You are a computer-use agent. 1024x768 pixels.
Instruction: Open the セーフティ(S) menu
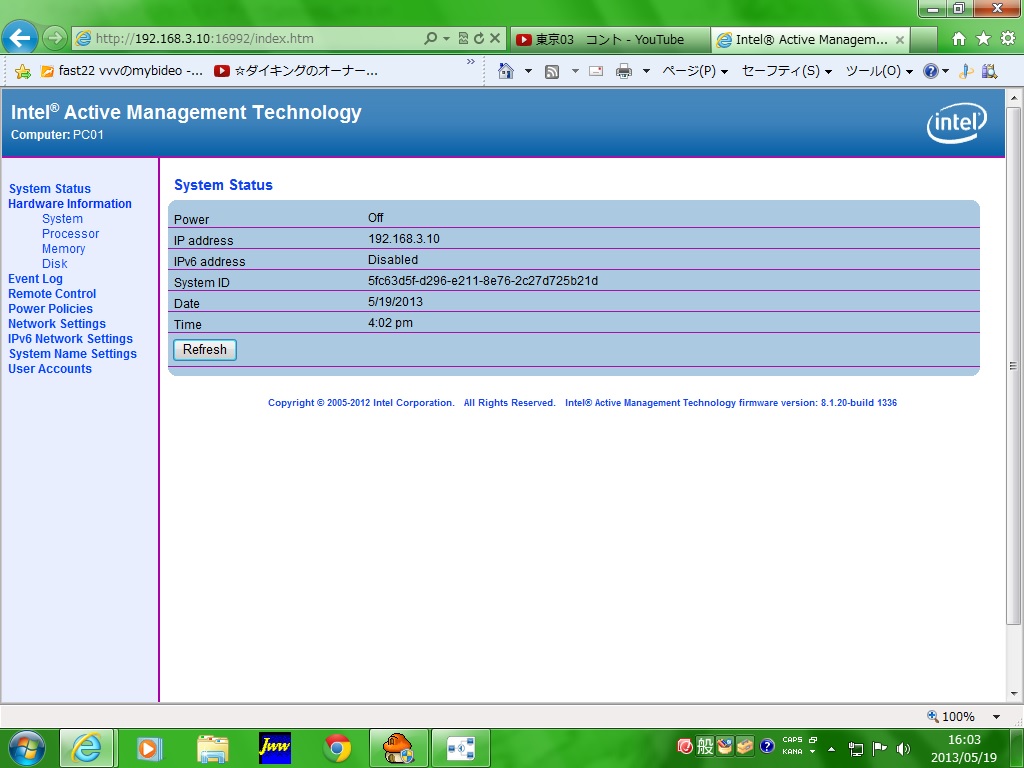(x=786, y=71)
